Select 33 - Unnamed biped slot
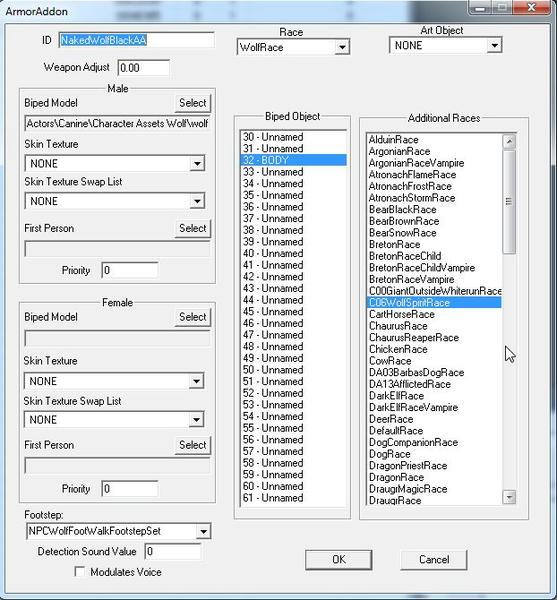Image resolution: width=557 pixels, height=600 pixels. (x=293, y=172)
